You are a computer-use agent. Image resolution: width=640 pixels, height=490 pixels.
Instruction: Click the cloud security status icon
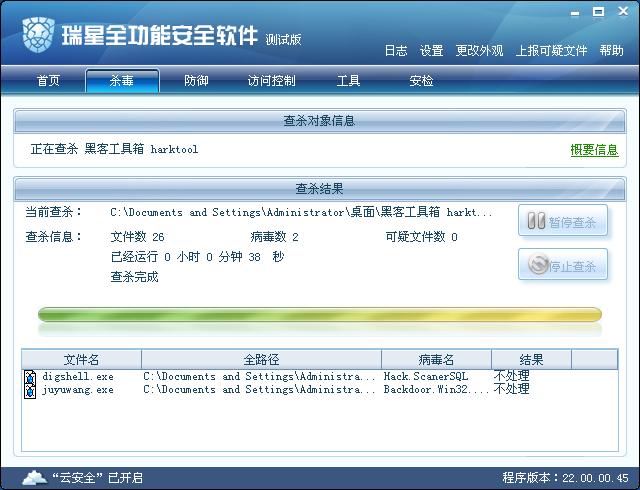coord(35,477)
